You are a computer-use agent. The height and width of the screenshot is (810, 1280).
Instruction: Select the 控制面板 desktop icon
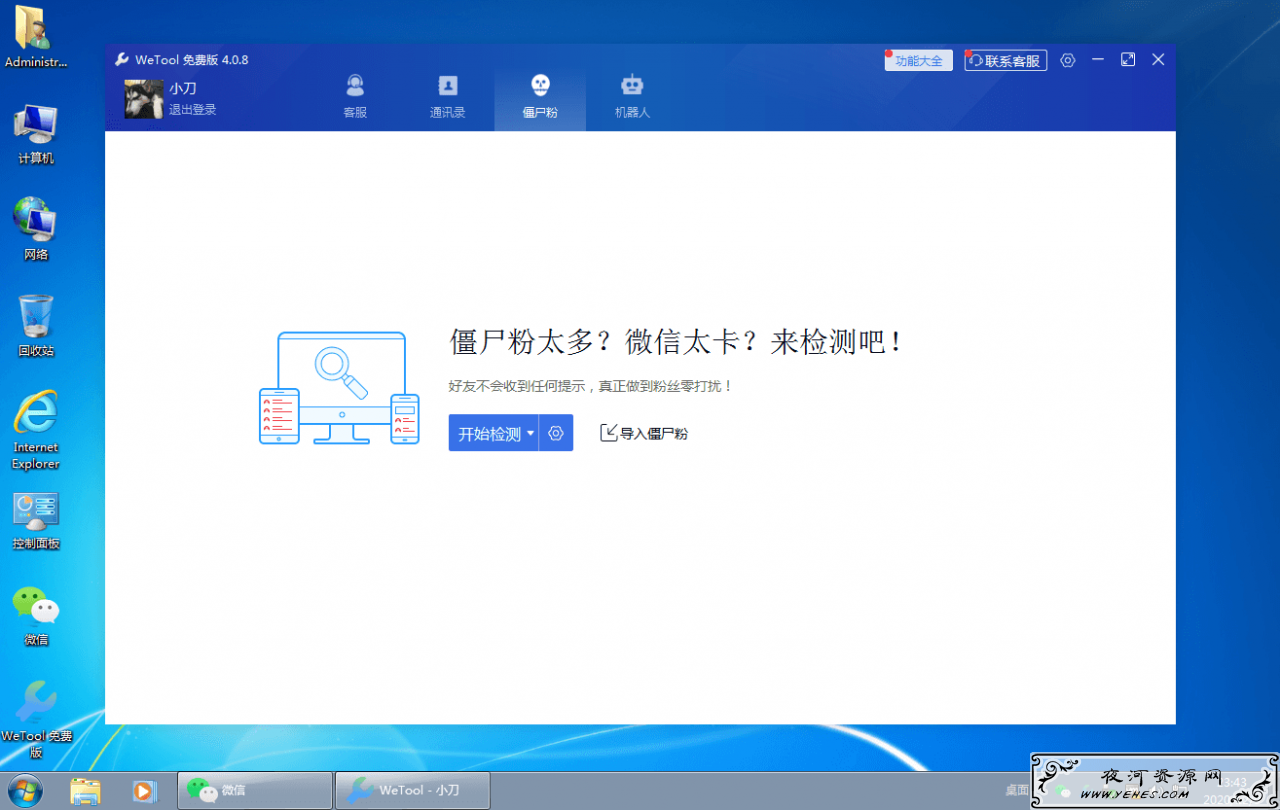tap(36, 520)
